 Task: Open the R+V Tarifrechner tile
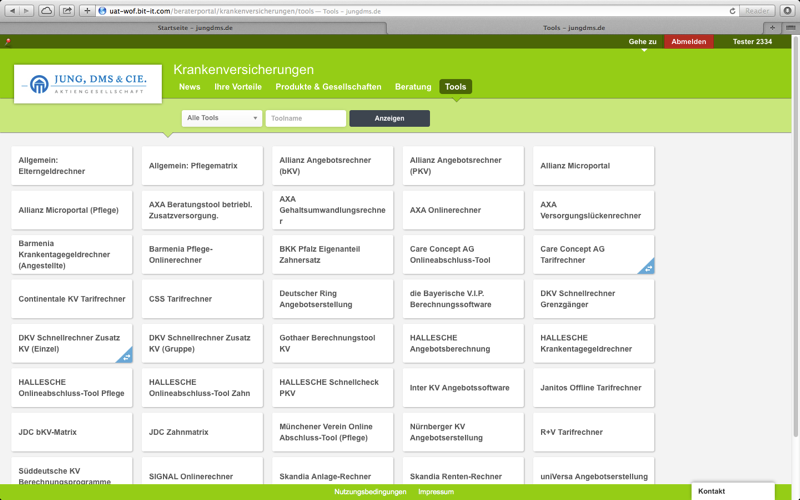tap(593, 432)
